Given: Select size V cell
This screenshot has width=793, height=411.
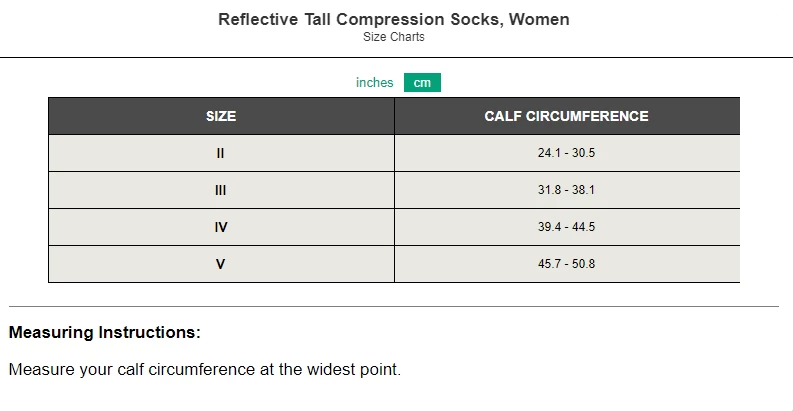Looking at the screenshot, I should [x=221, y=264].
